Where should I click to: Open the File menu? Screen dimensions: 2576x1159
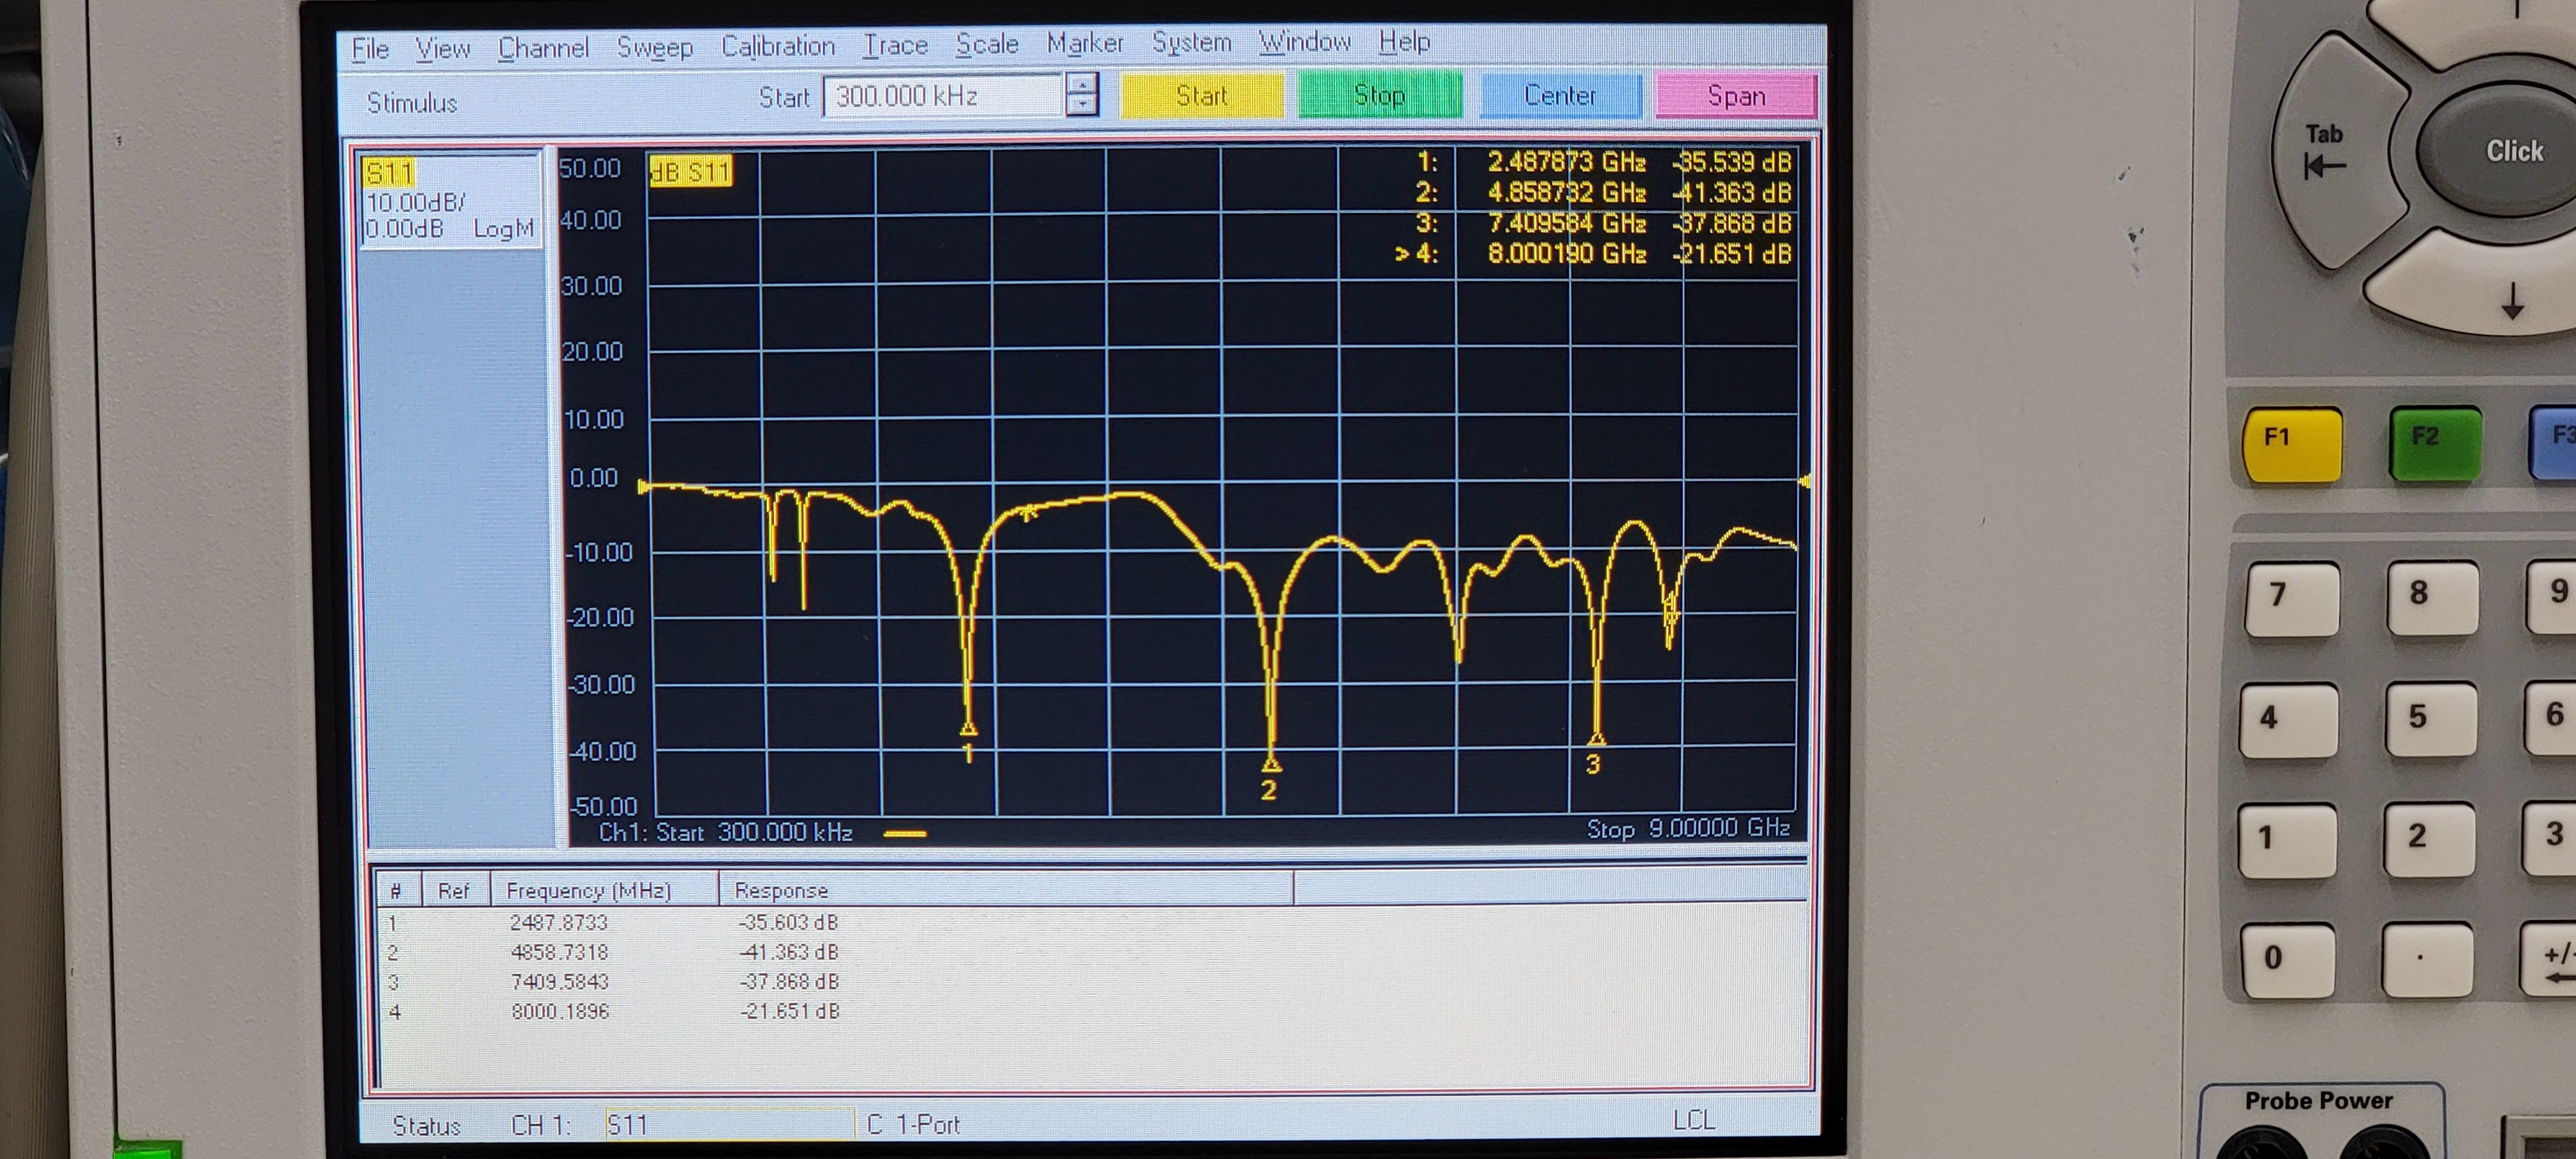(370, 48)
